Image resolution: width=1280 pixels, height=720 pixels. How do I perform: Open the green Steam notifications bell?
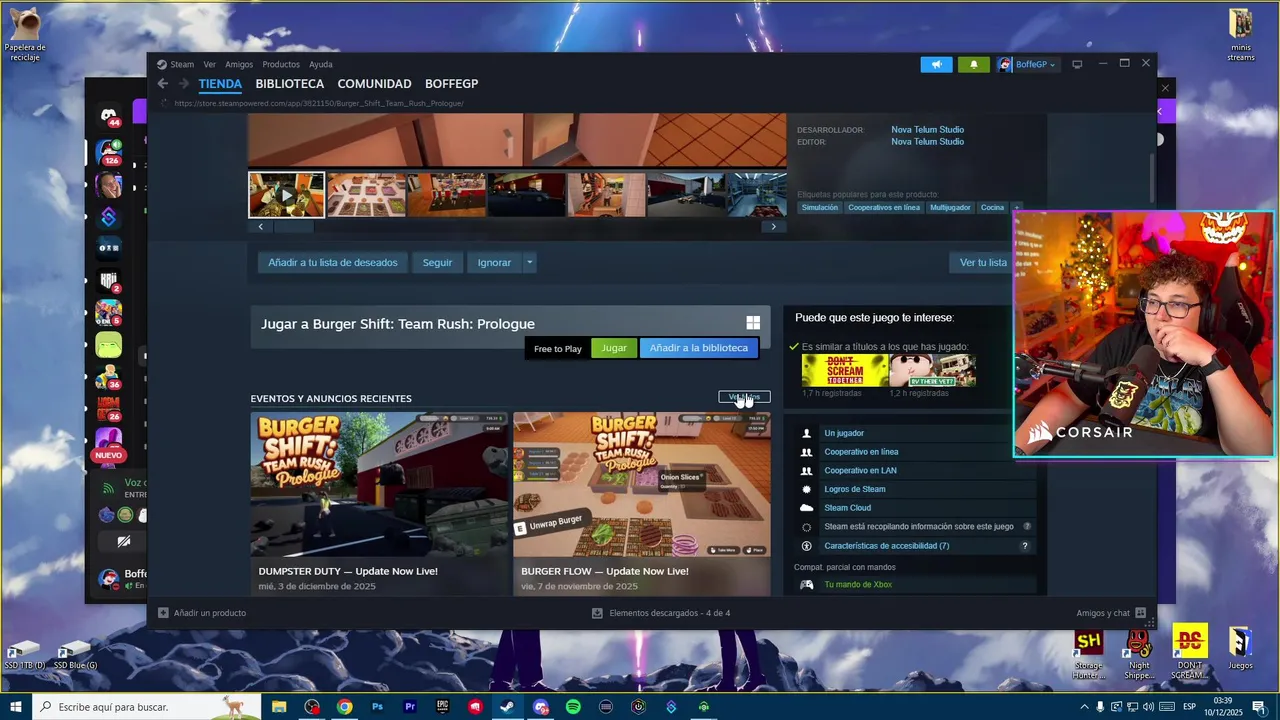(x=974, y=65)
